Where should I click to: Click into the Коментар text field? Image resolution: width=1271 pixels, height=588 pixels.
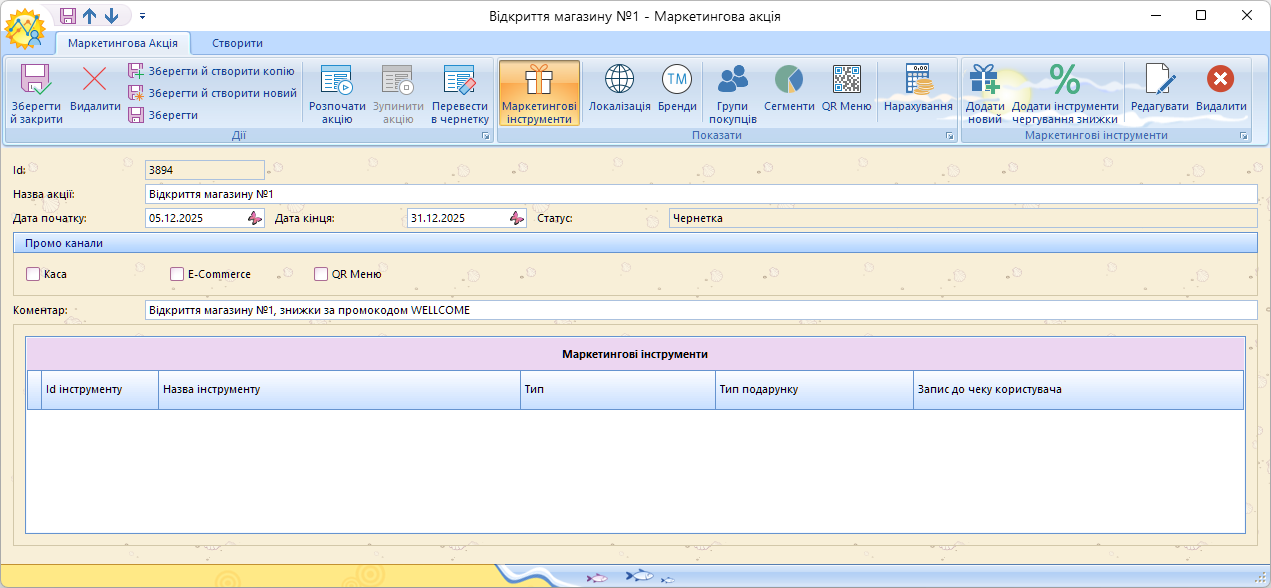[700, 310]
